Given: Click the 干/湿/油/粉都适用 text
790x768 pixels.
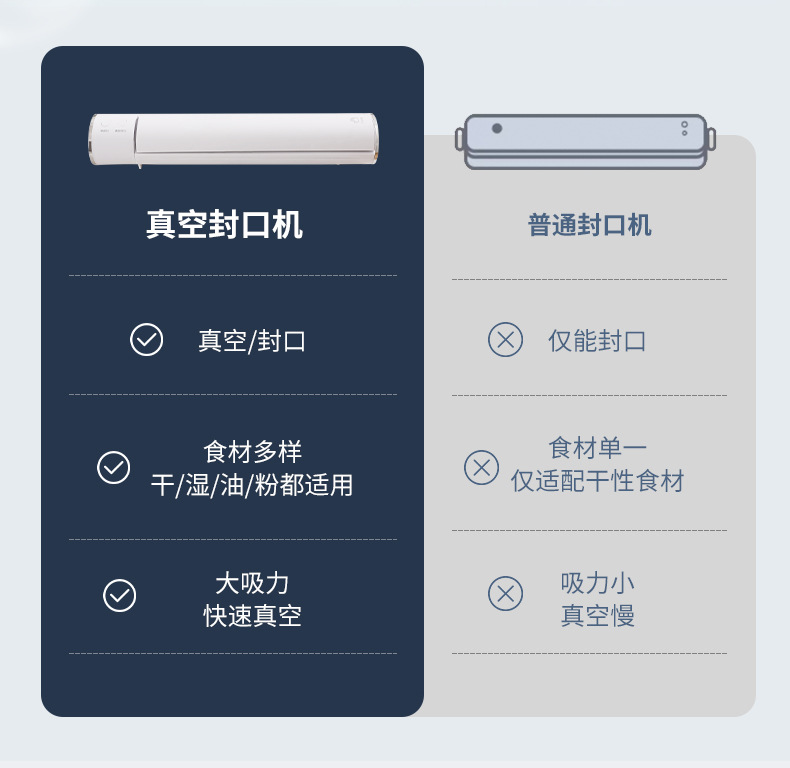Looking at the screenshot, I should tap(252, 486).
